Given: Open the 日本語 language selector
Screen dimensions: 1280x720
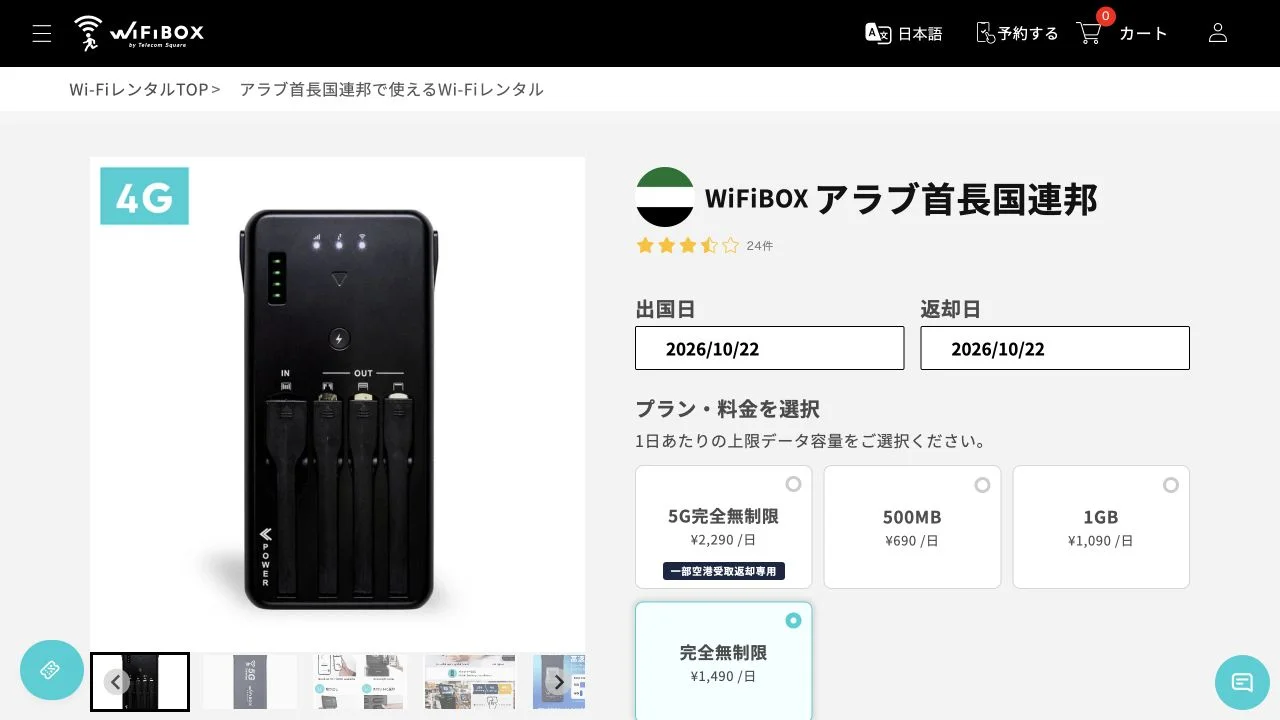Looking at the screenshot, I should tap(904, 33).
